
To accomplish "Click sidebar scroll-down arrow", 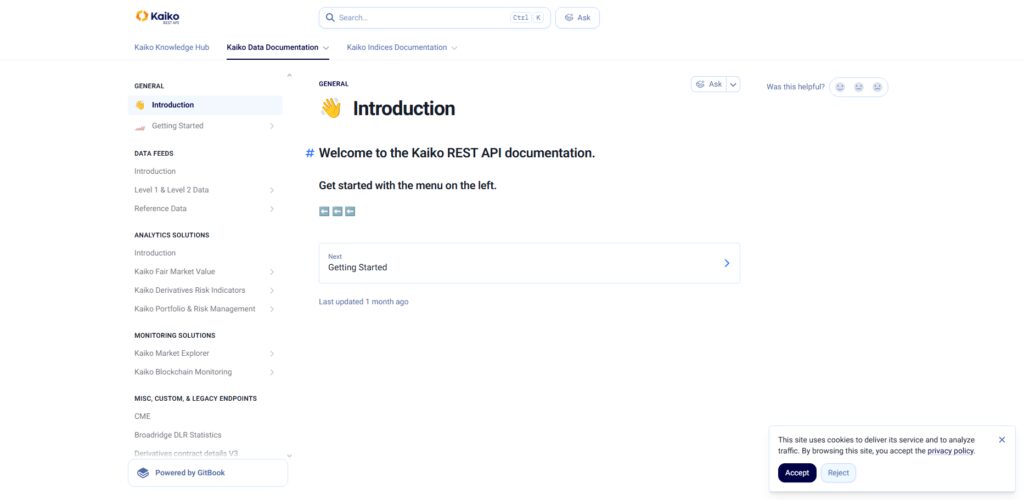I will point(289,456).
